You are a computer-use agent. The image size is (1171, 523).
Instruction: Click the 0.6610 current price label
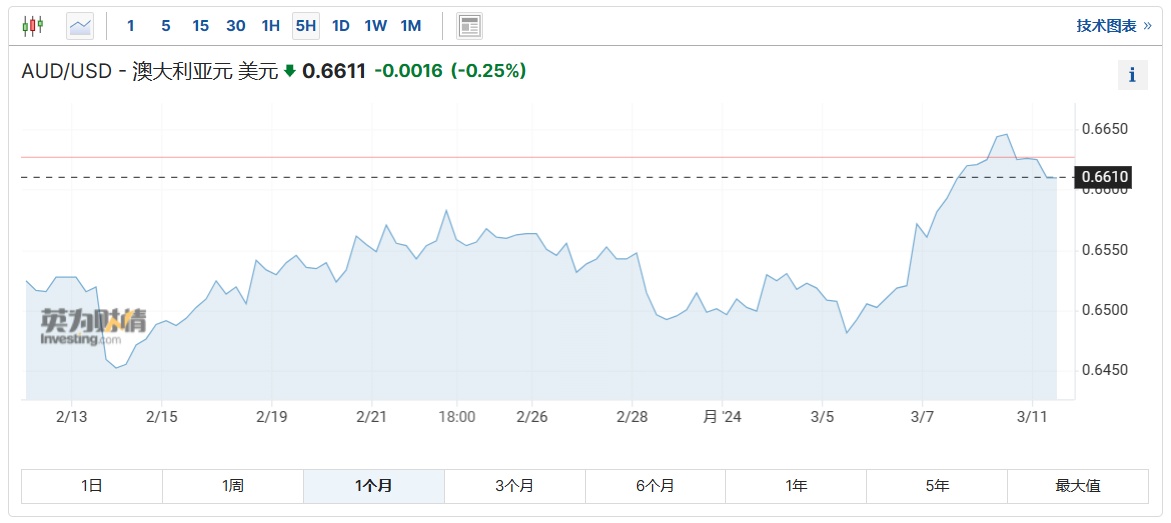click(x=1105, y=178)
